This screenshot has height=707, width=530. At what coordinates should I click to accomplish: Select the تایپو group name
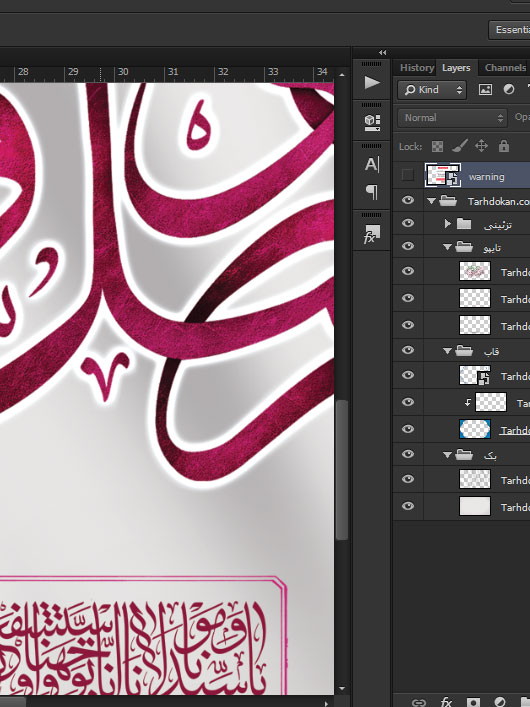point(491,248)
